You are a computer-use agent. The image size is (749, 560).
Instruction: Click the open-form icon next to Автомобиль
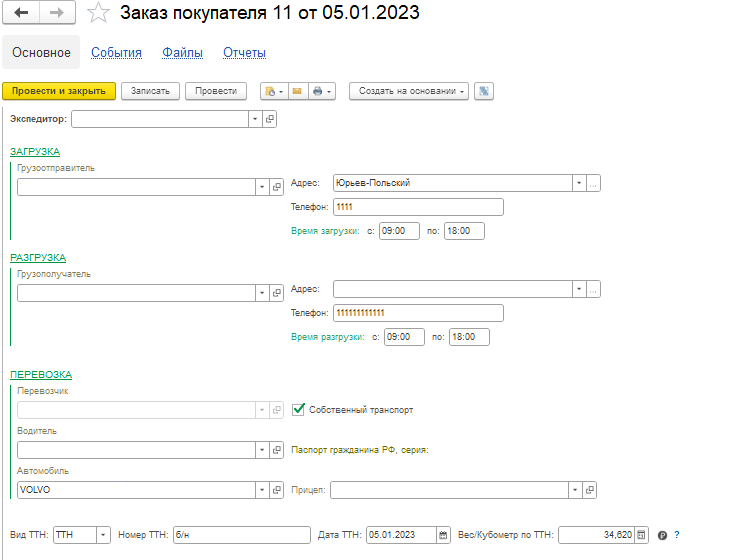(x=277, y=490)
